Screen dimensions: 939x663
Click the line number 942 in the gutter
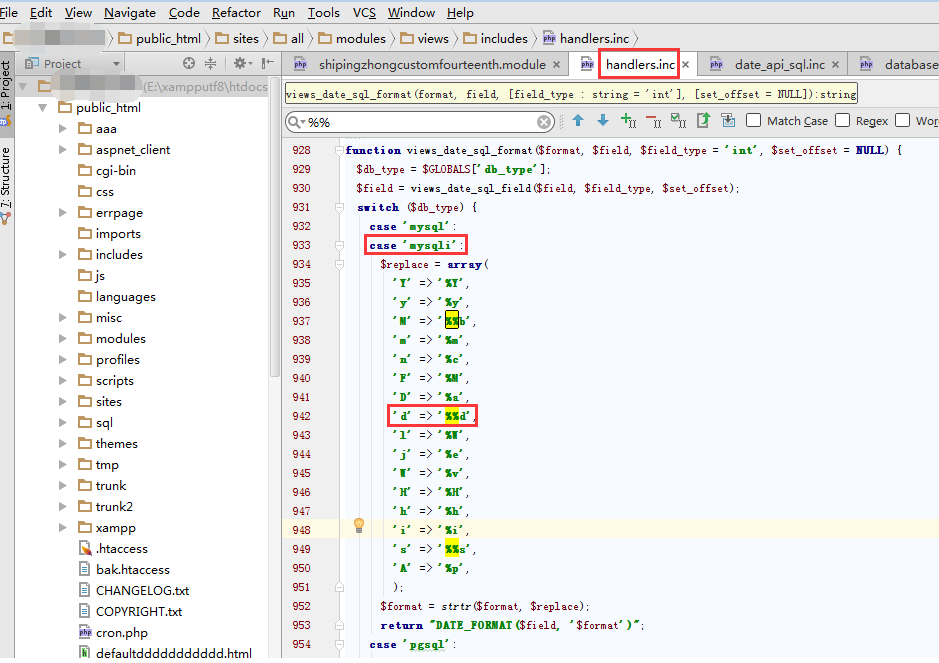coord(301,416)
